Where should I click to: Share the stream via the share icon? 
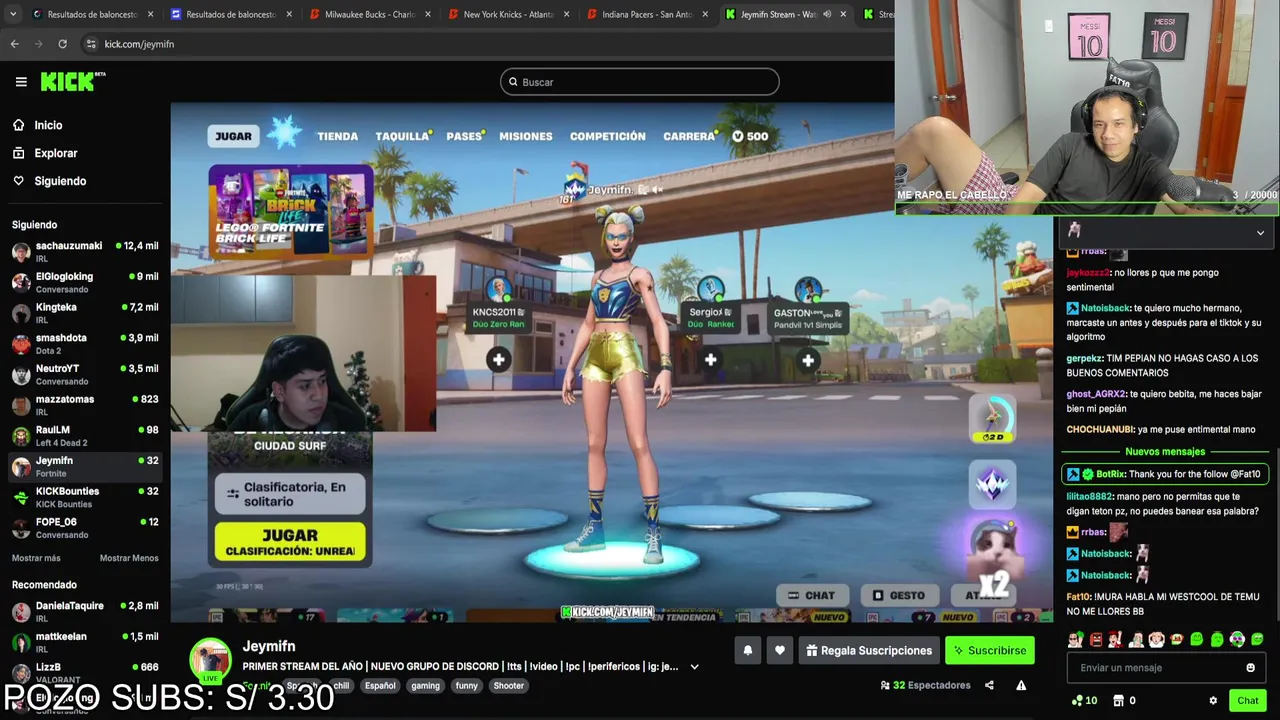coord(989,685)
